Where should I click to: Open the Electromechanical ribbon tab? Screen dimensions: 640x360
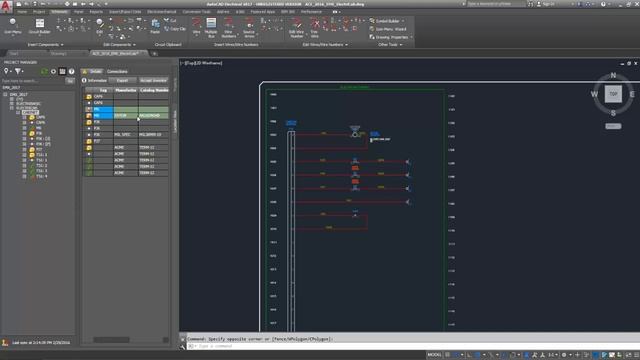coord(162,12)
